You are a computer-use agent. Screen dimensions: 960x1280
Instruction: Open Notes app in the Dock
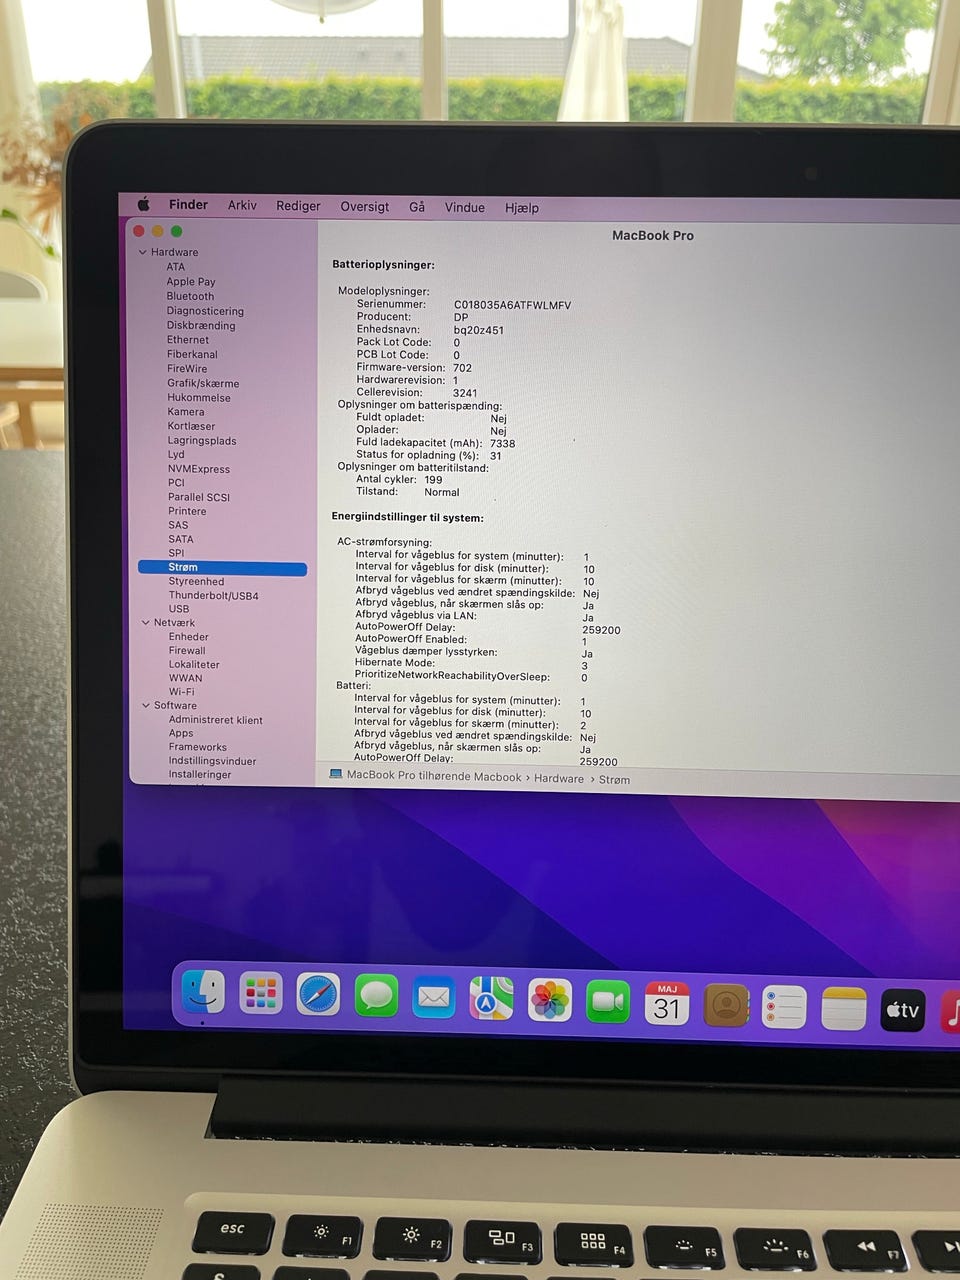tap(843, 1009)
